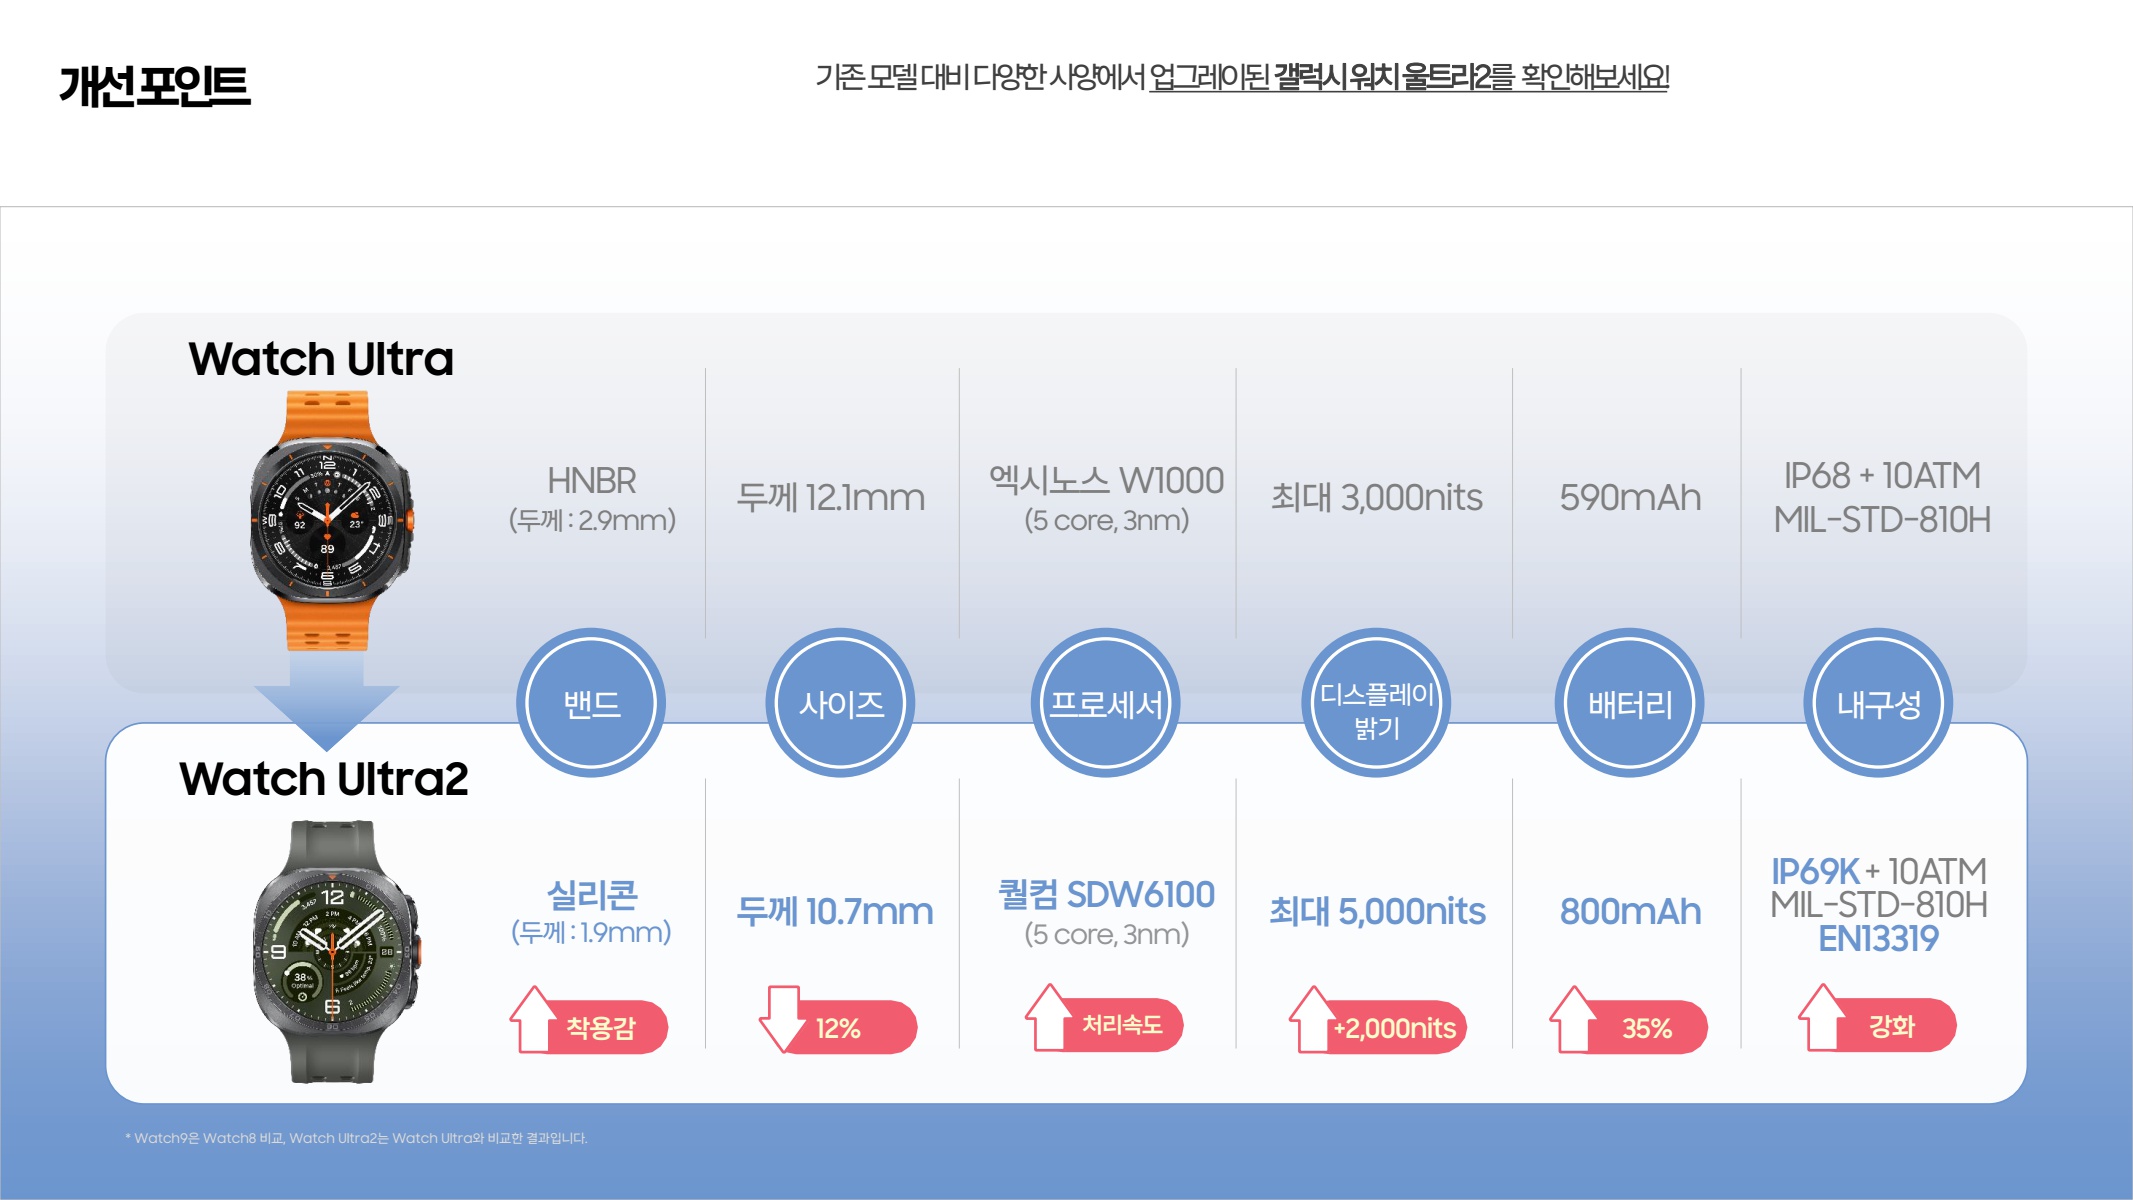Image resolution: width=2133 pixels, height=1200 pixels.
Task: Click the 12% down-arrow badge
Action: pos(838,1021)
